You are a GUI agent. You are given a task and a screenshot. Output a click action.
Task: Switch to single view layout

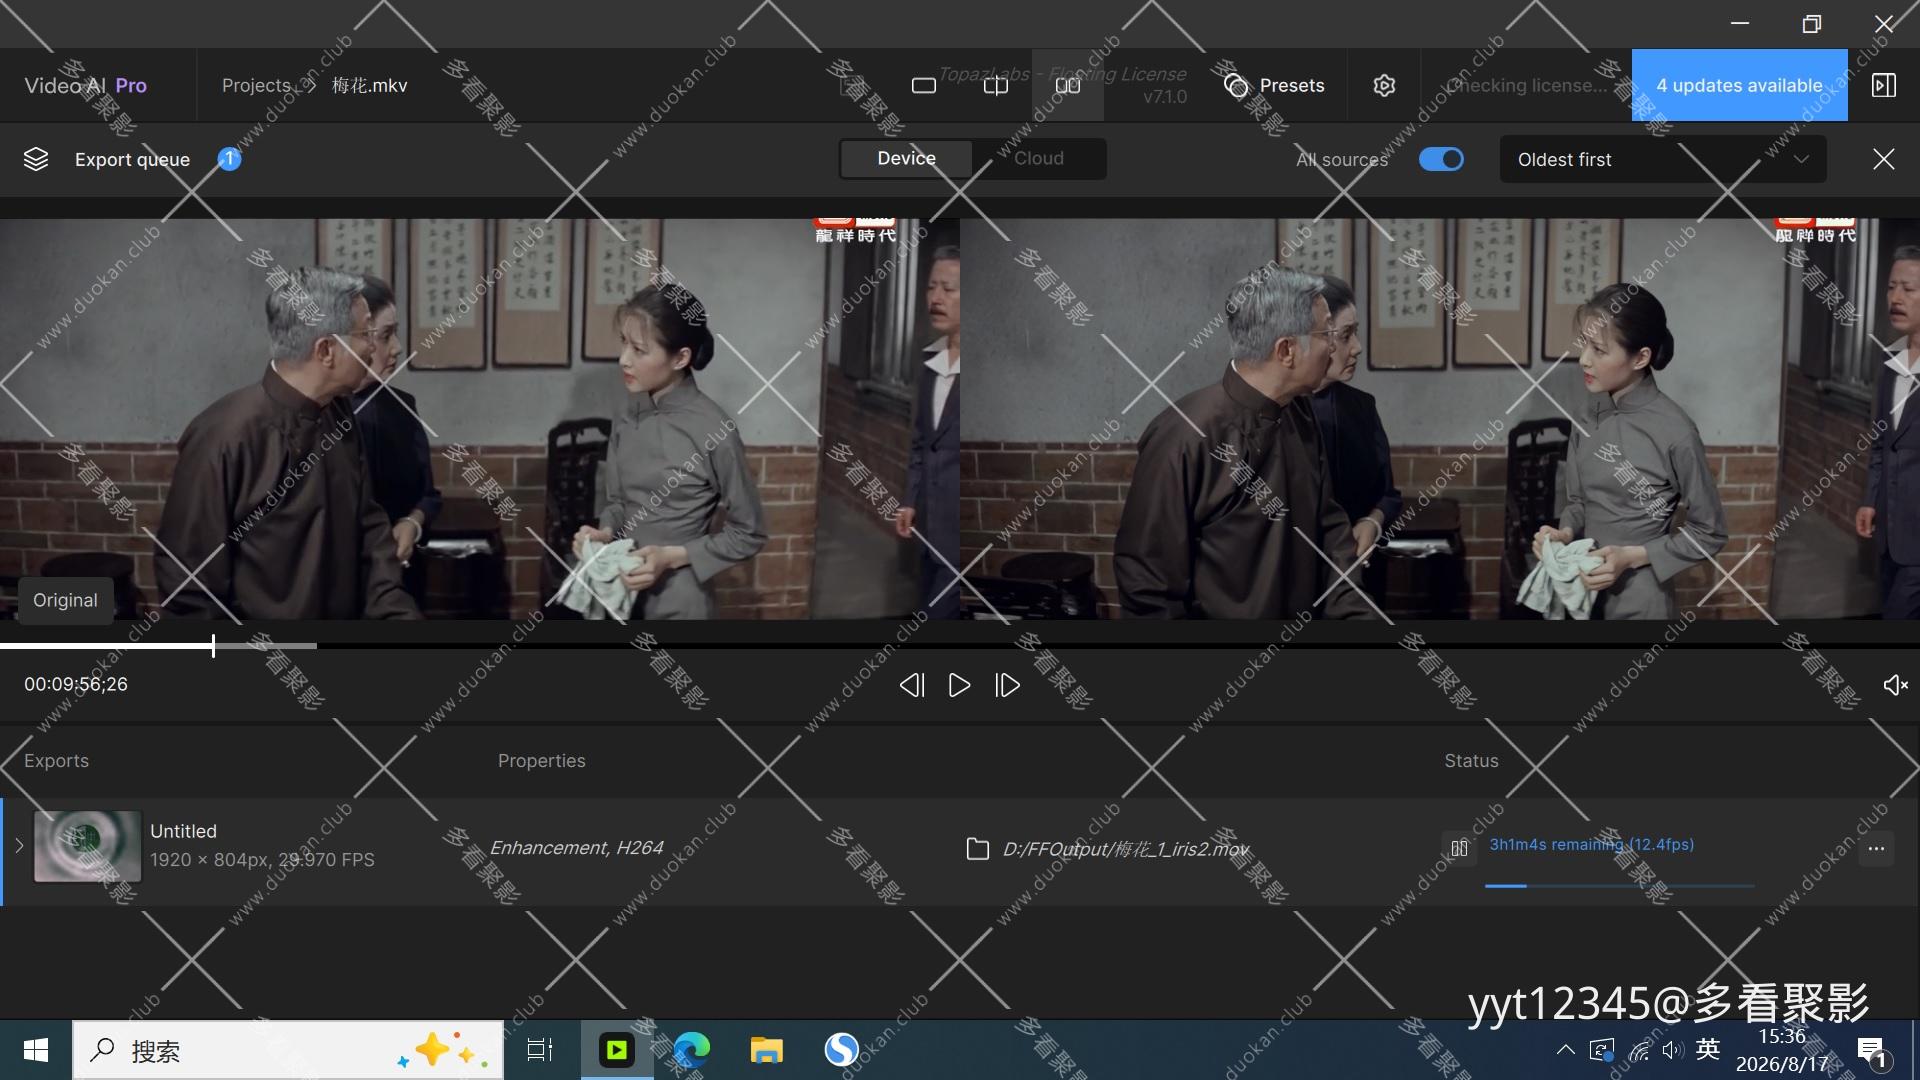point(924,86)
